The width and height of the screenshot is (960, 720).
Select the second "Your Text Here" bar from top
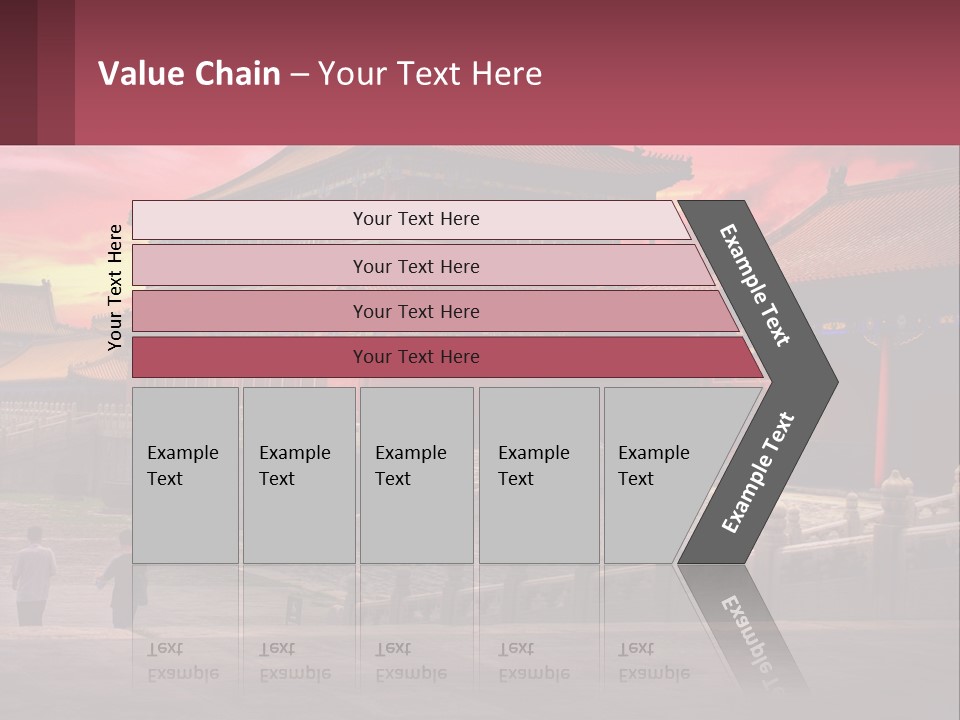tap(415, 266)
